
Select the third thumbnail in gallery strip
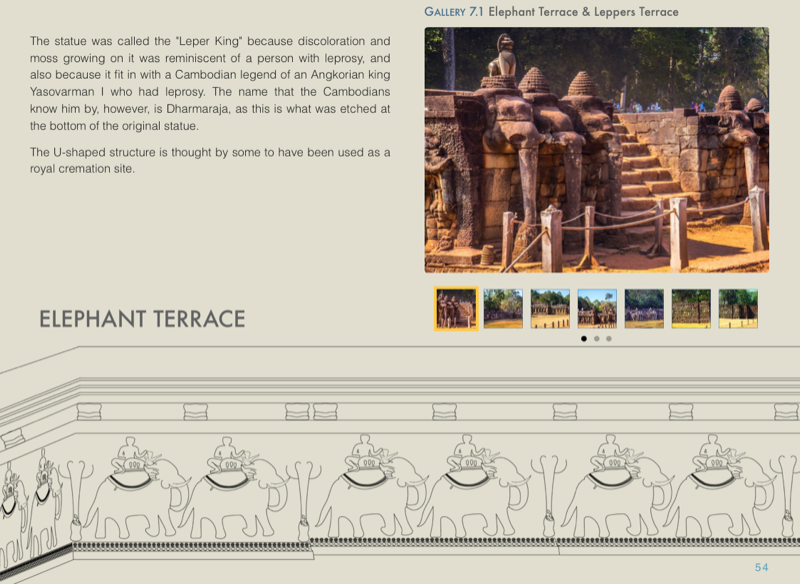click(550, 309)
